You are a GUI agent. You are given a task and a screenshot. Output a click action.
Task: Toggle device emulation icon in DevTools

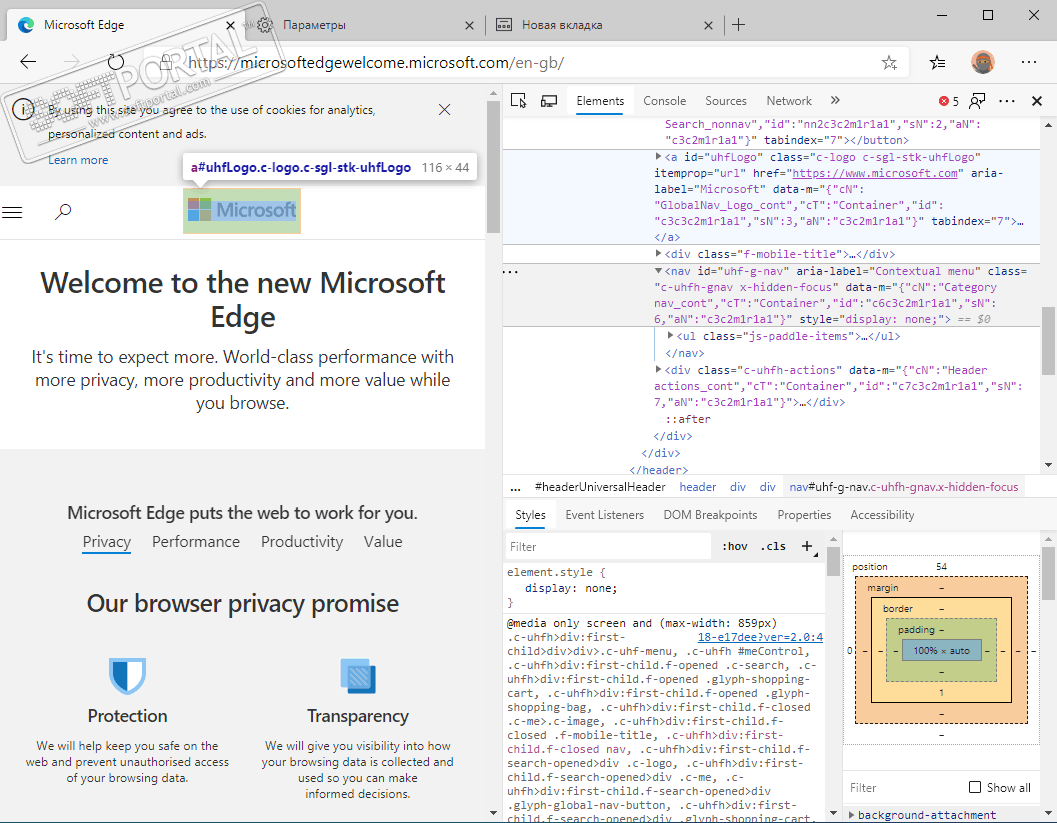tap(549, 100)
